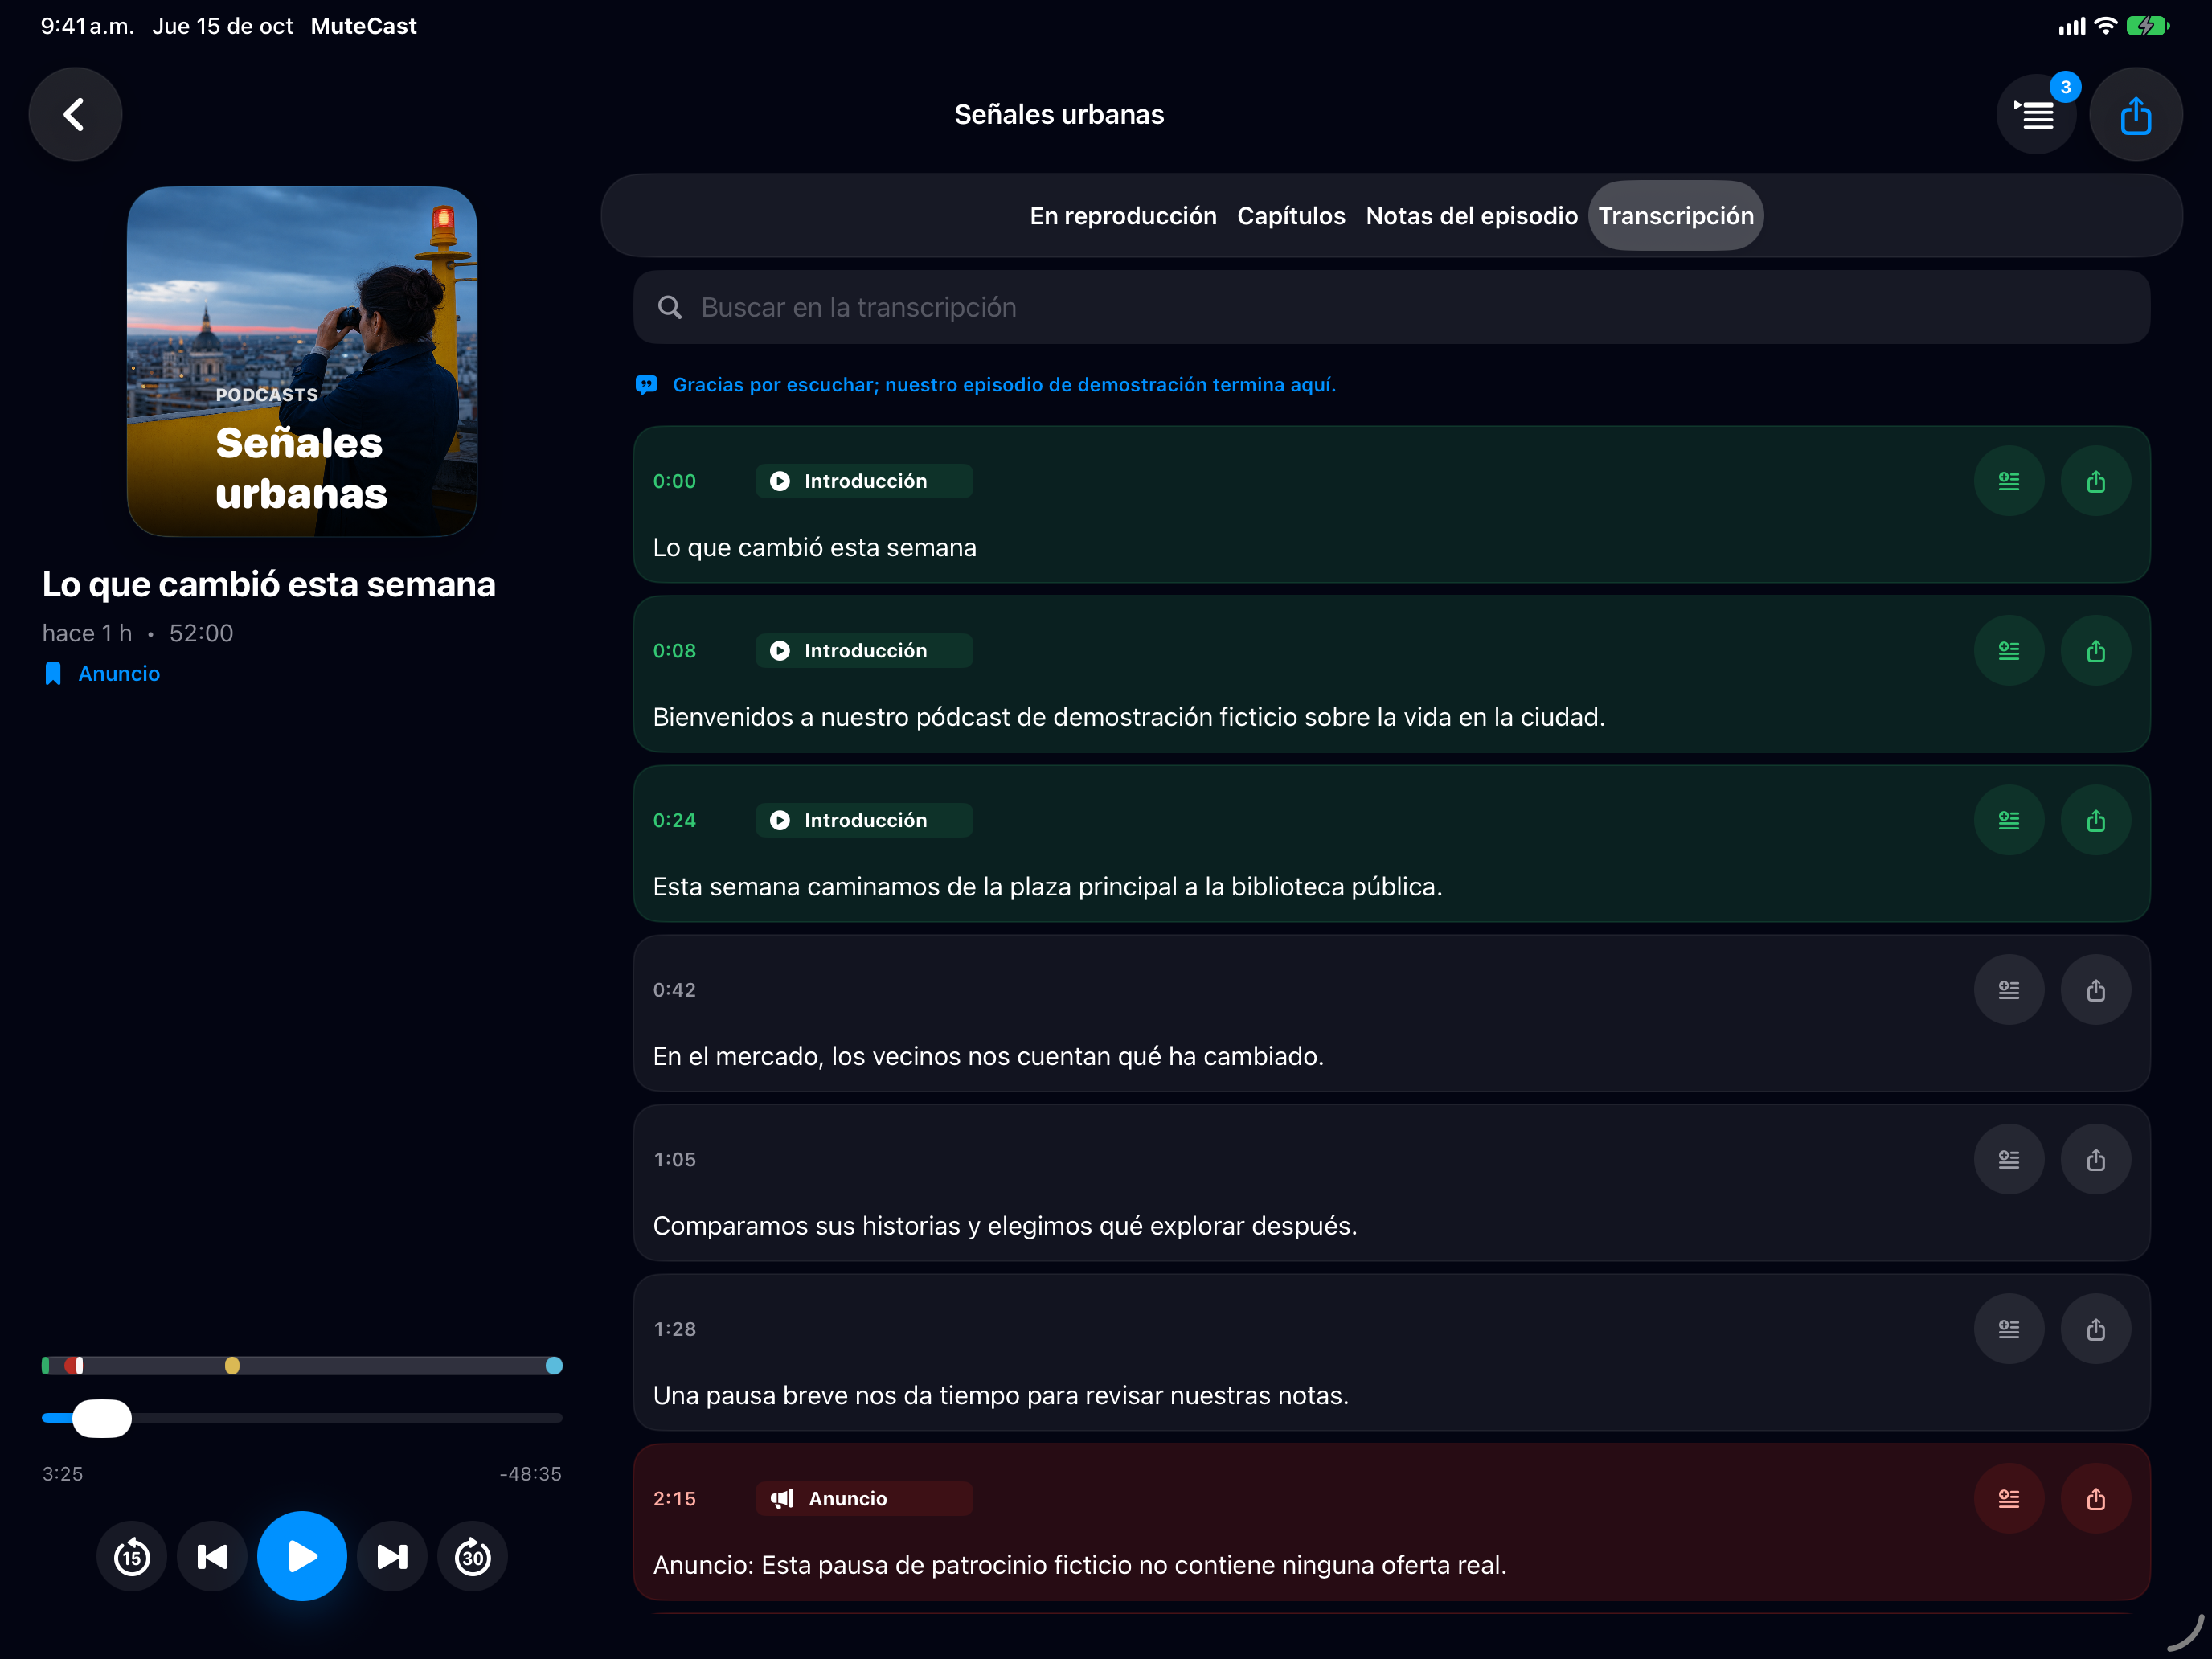2212x1659 pixels.
Task: Open details icon for 1:28 line
Action: pyautogui.click(x=2009, y=1329)
